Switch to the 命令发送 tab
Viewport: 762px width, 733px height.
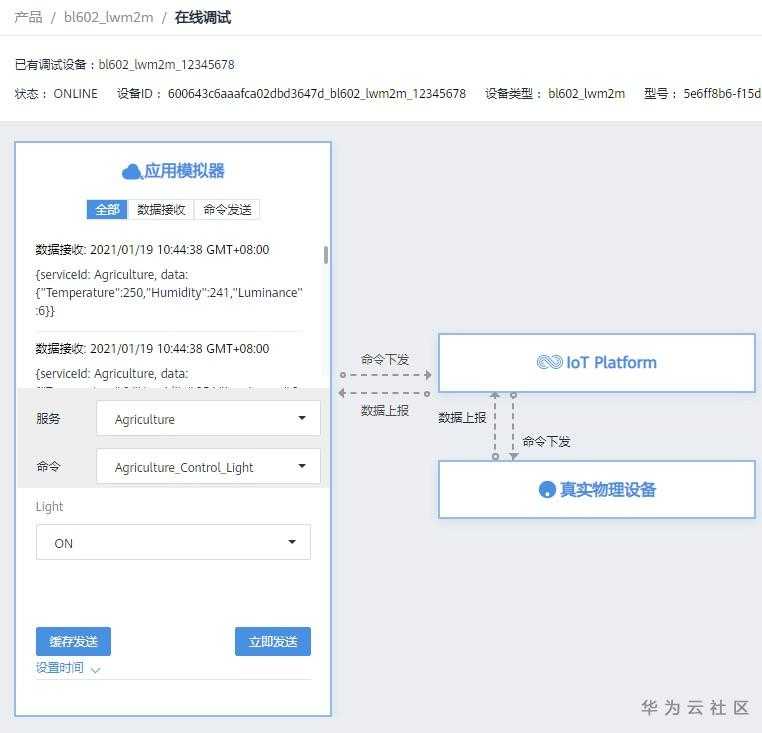(227, 209)
